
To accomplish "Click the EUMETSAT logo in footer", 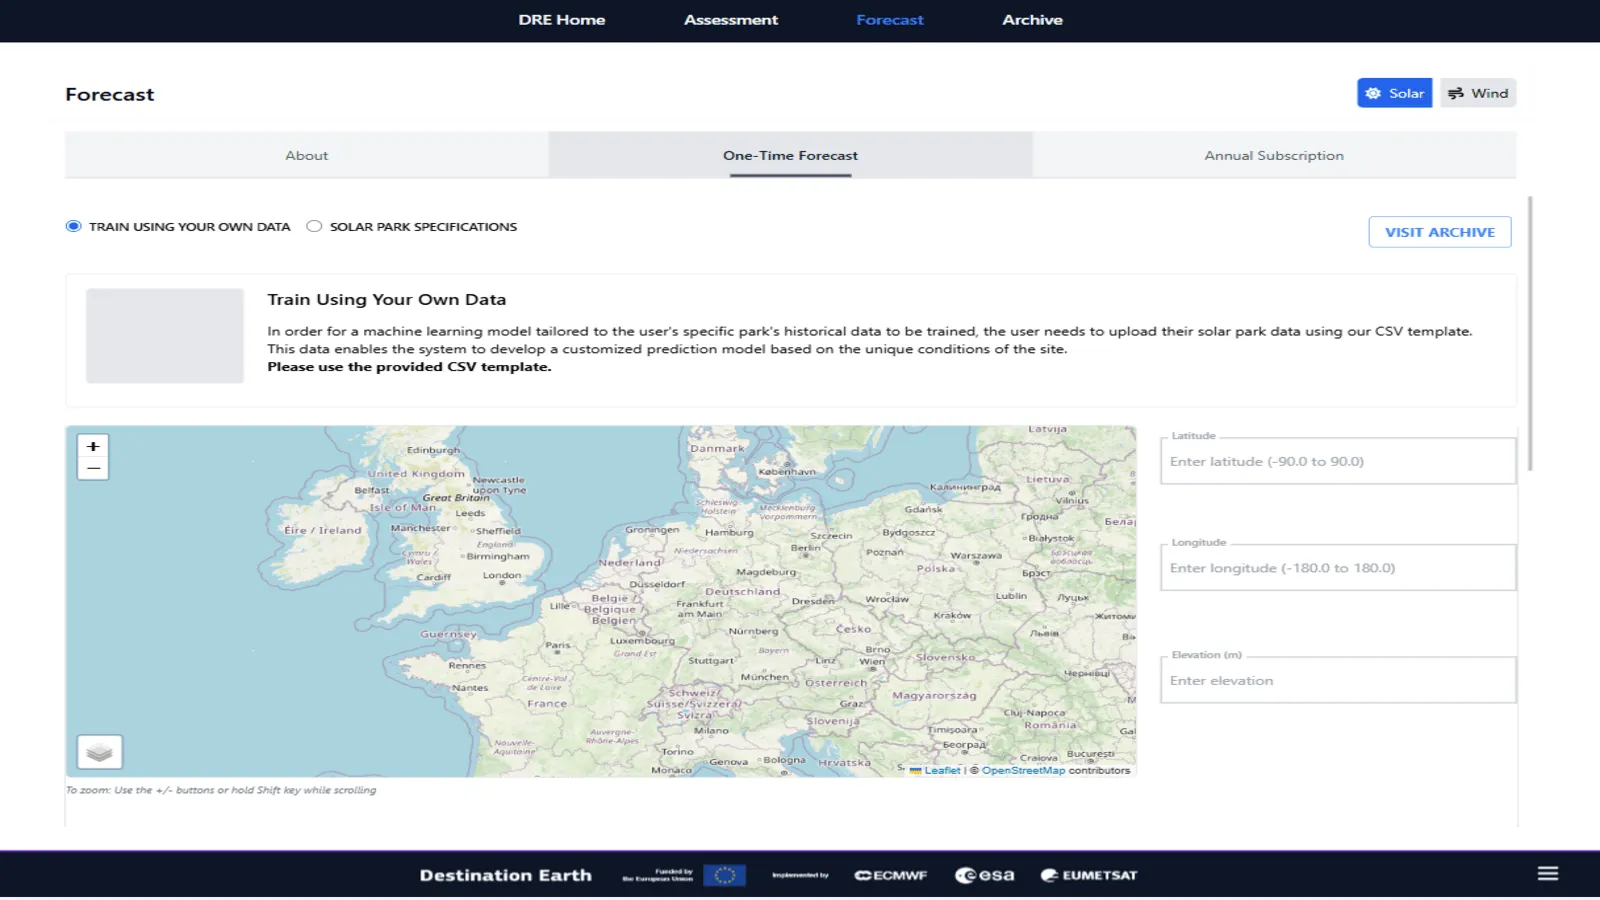I will coord(1089,875).
